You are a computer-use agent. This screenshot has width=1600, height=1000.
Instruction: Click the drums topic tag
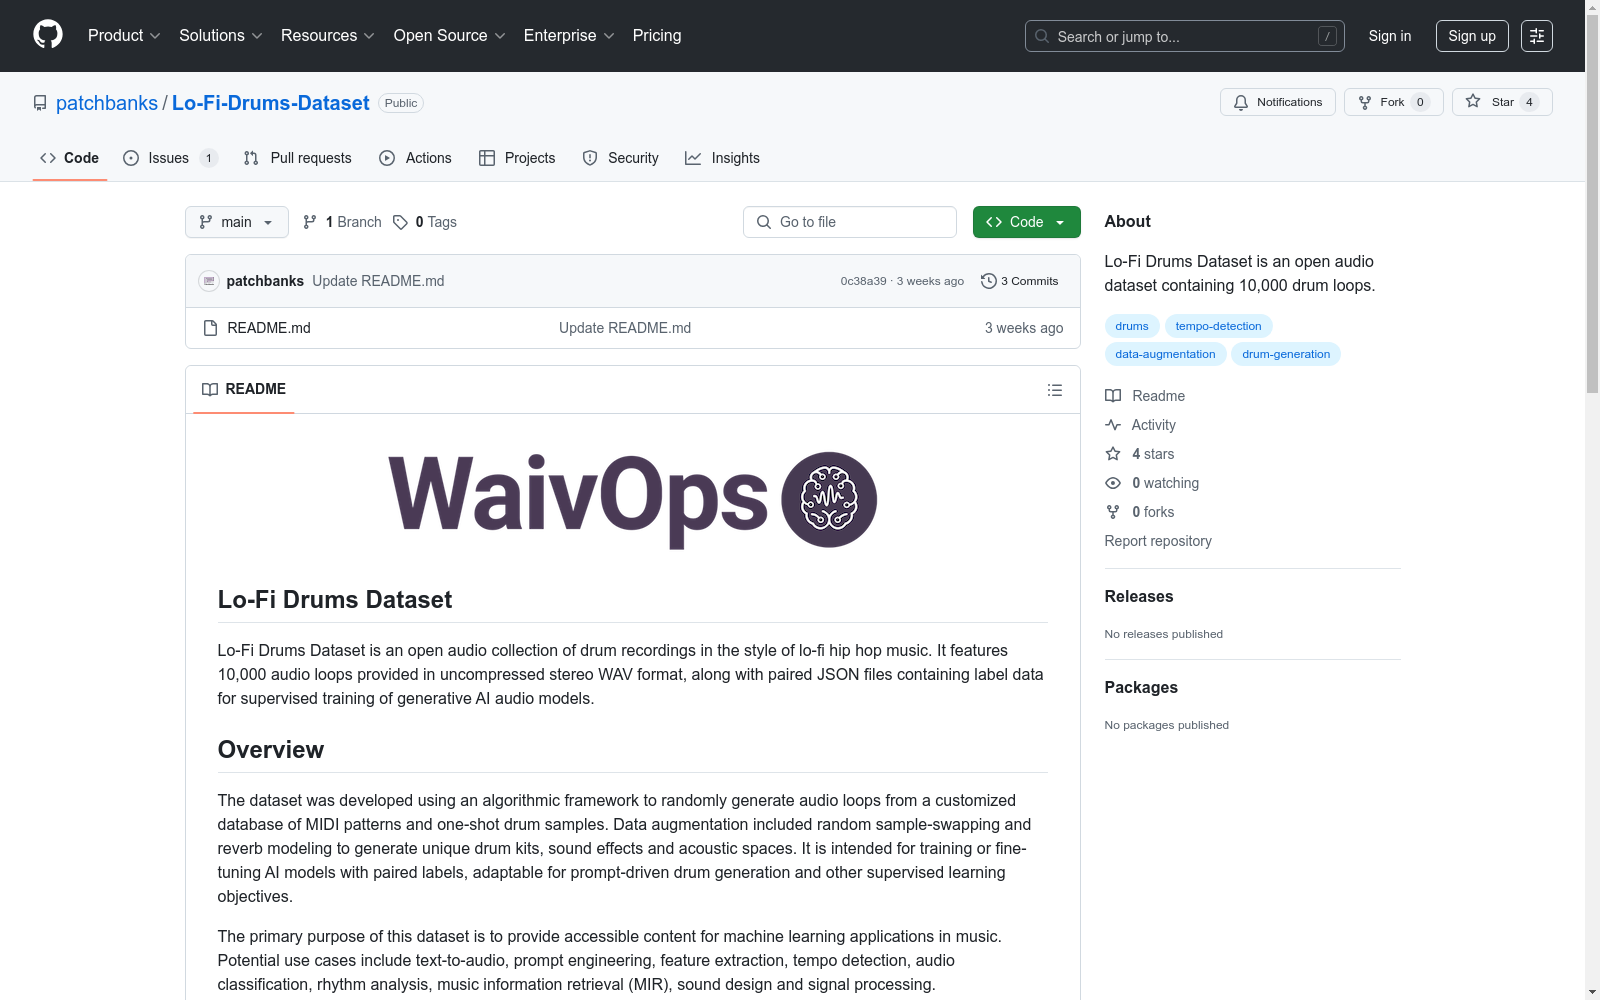(x=1132, y=326)
